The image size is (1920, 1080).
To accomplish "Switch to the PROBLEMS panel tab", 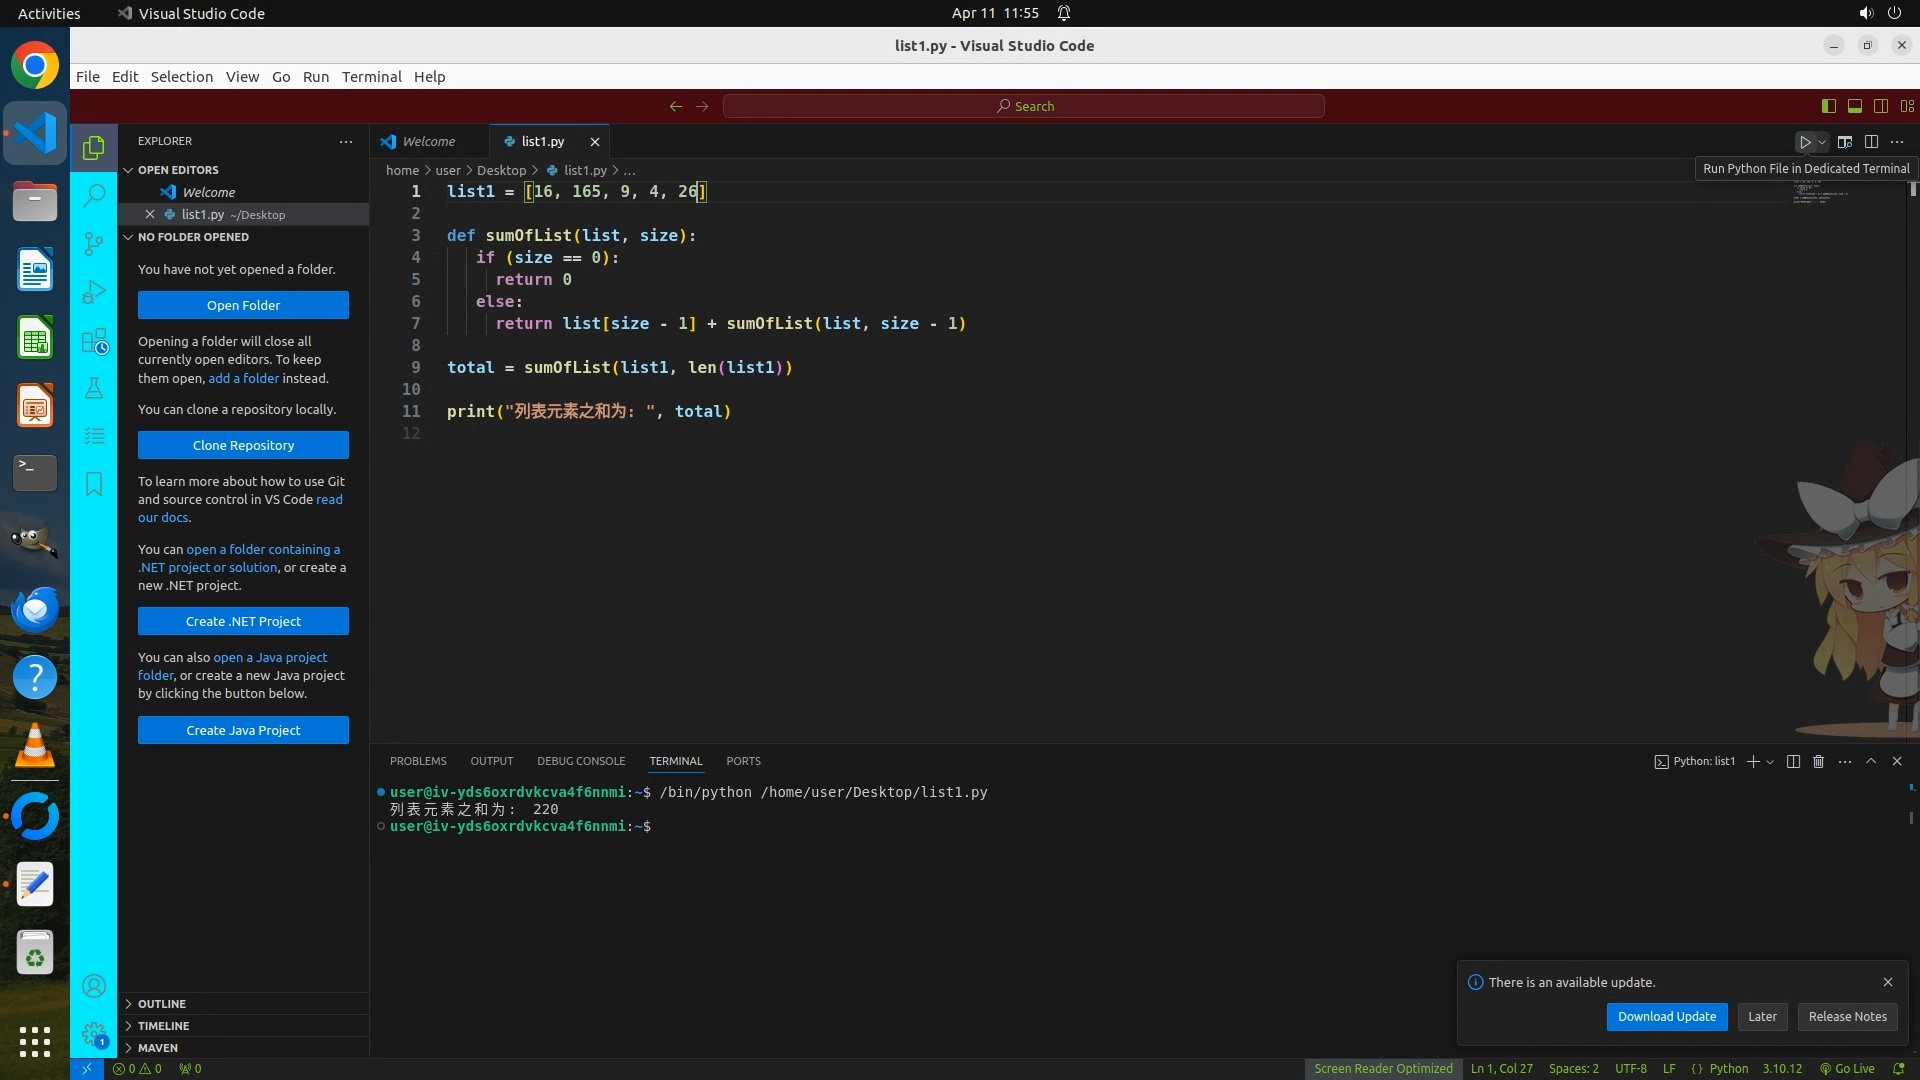I will point(418,761).
